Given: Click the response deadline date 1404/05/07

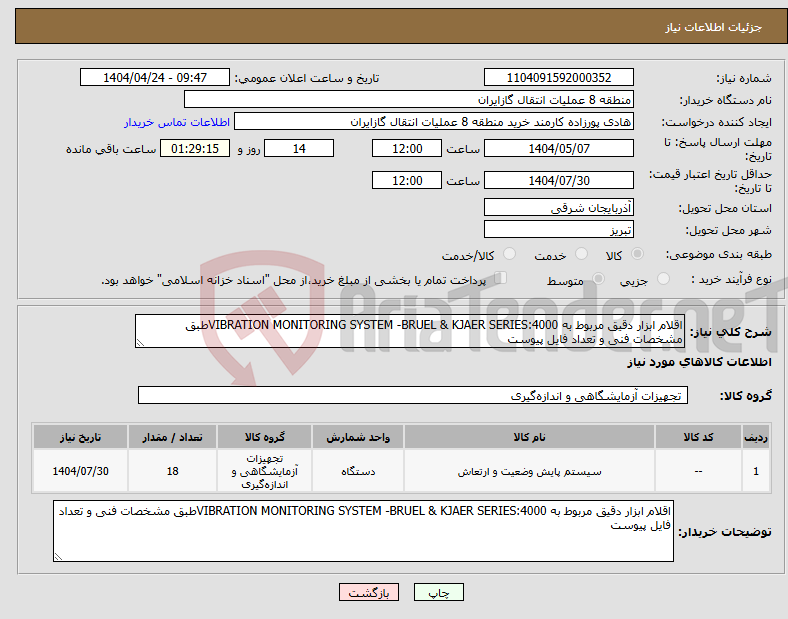Looking at the screenshot, I should 558,149.
